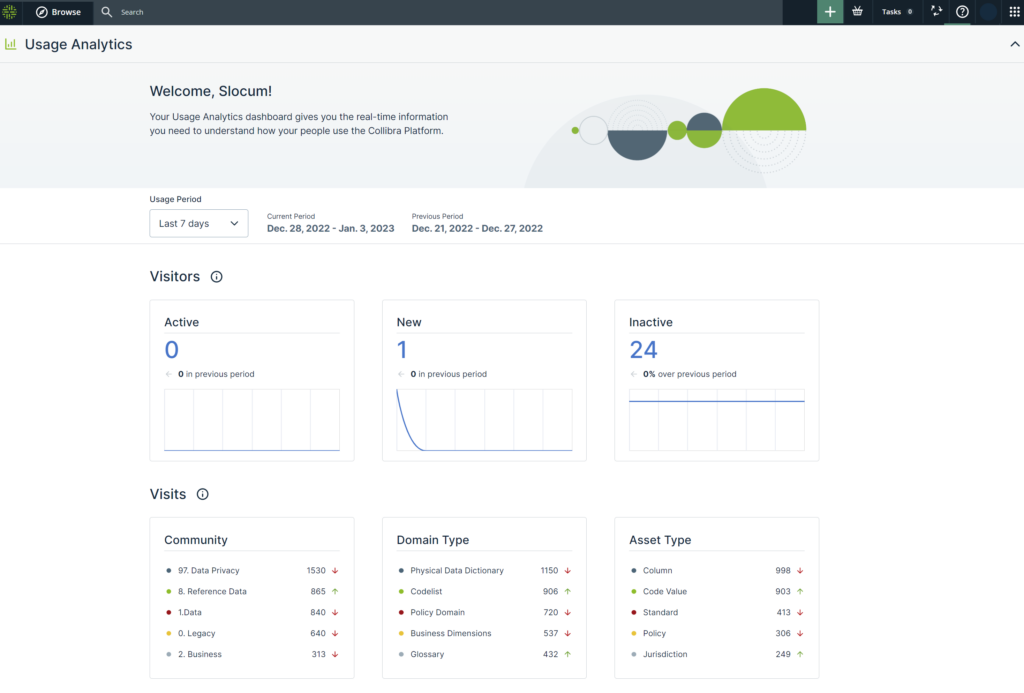1024x693 pixels.
Task: Click the New visitors chart
Action: click(x=484, y=420)
